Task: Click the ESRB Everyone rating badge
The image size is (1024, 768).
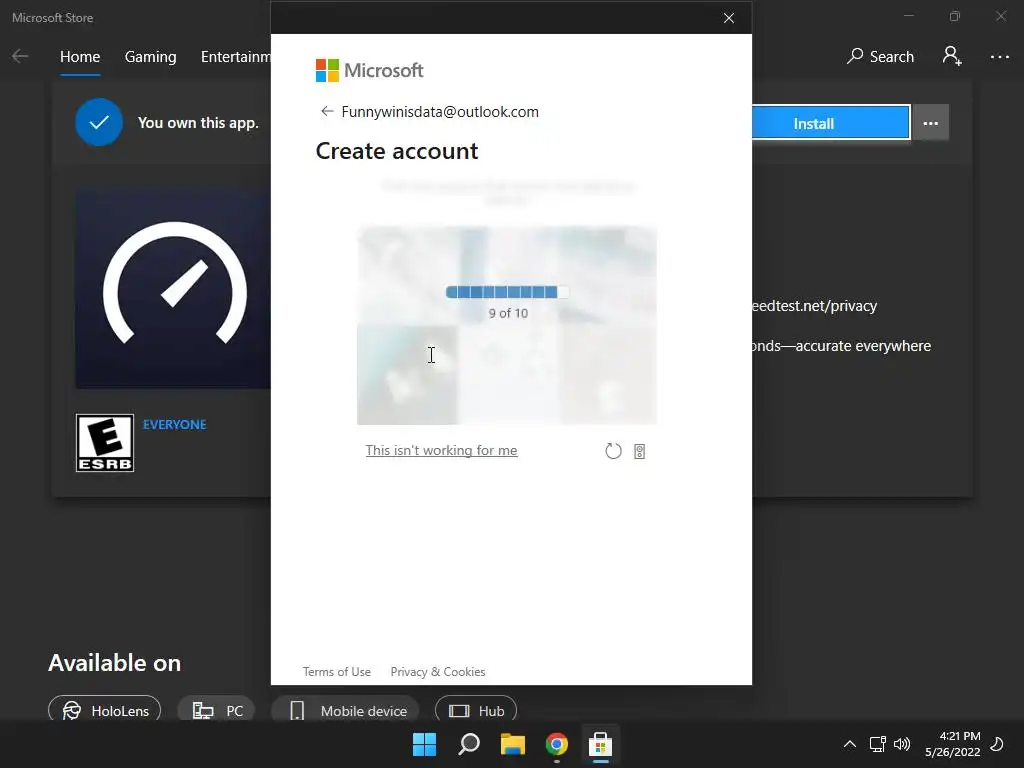Action: 104,443
